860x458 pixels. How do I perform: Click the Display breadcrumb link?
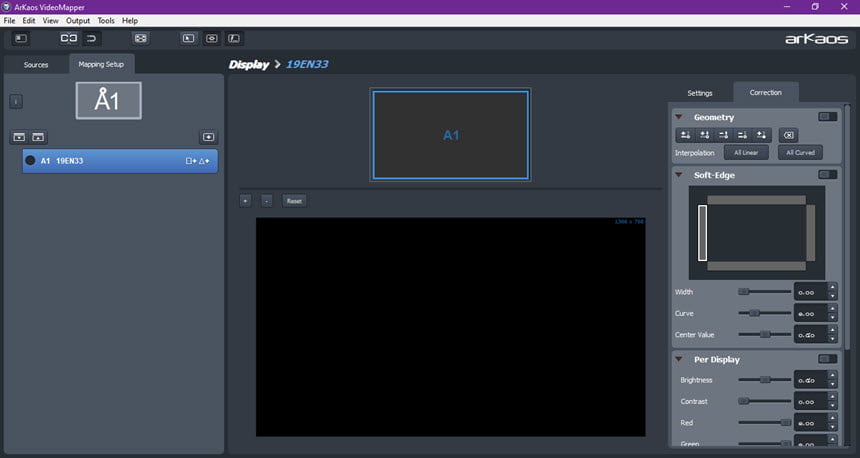[x=248, y=65]
